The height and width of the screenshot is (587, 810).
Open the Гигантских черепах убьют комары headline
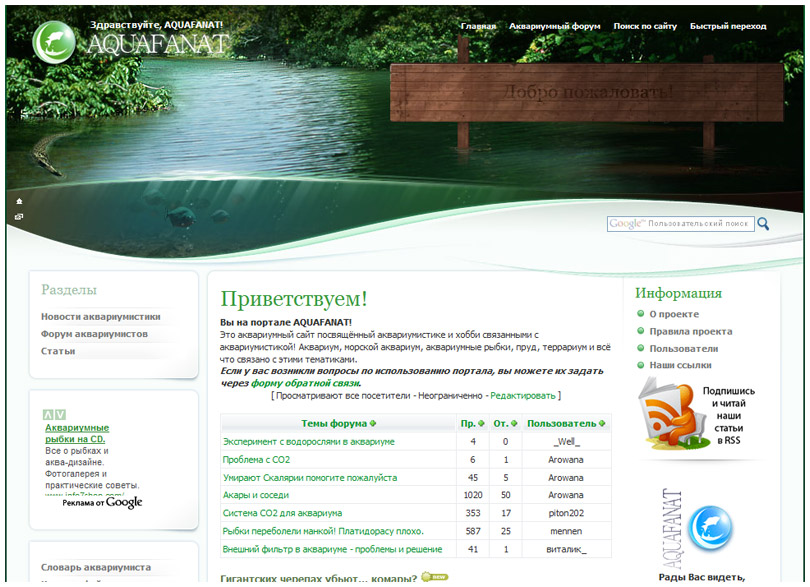319,578
